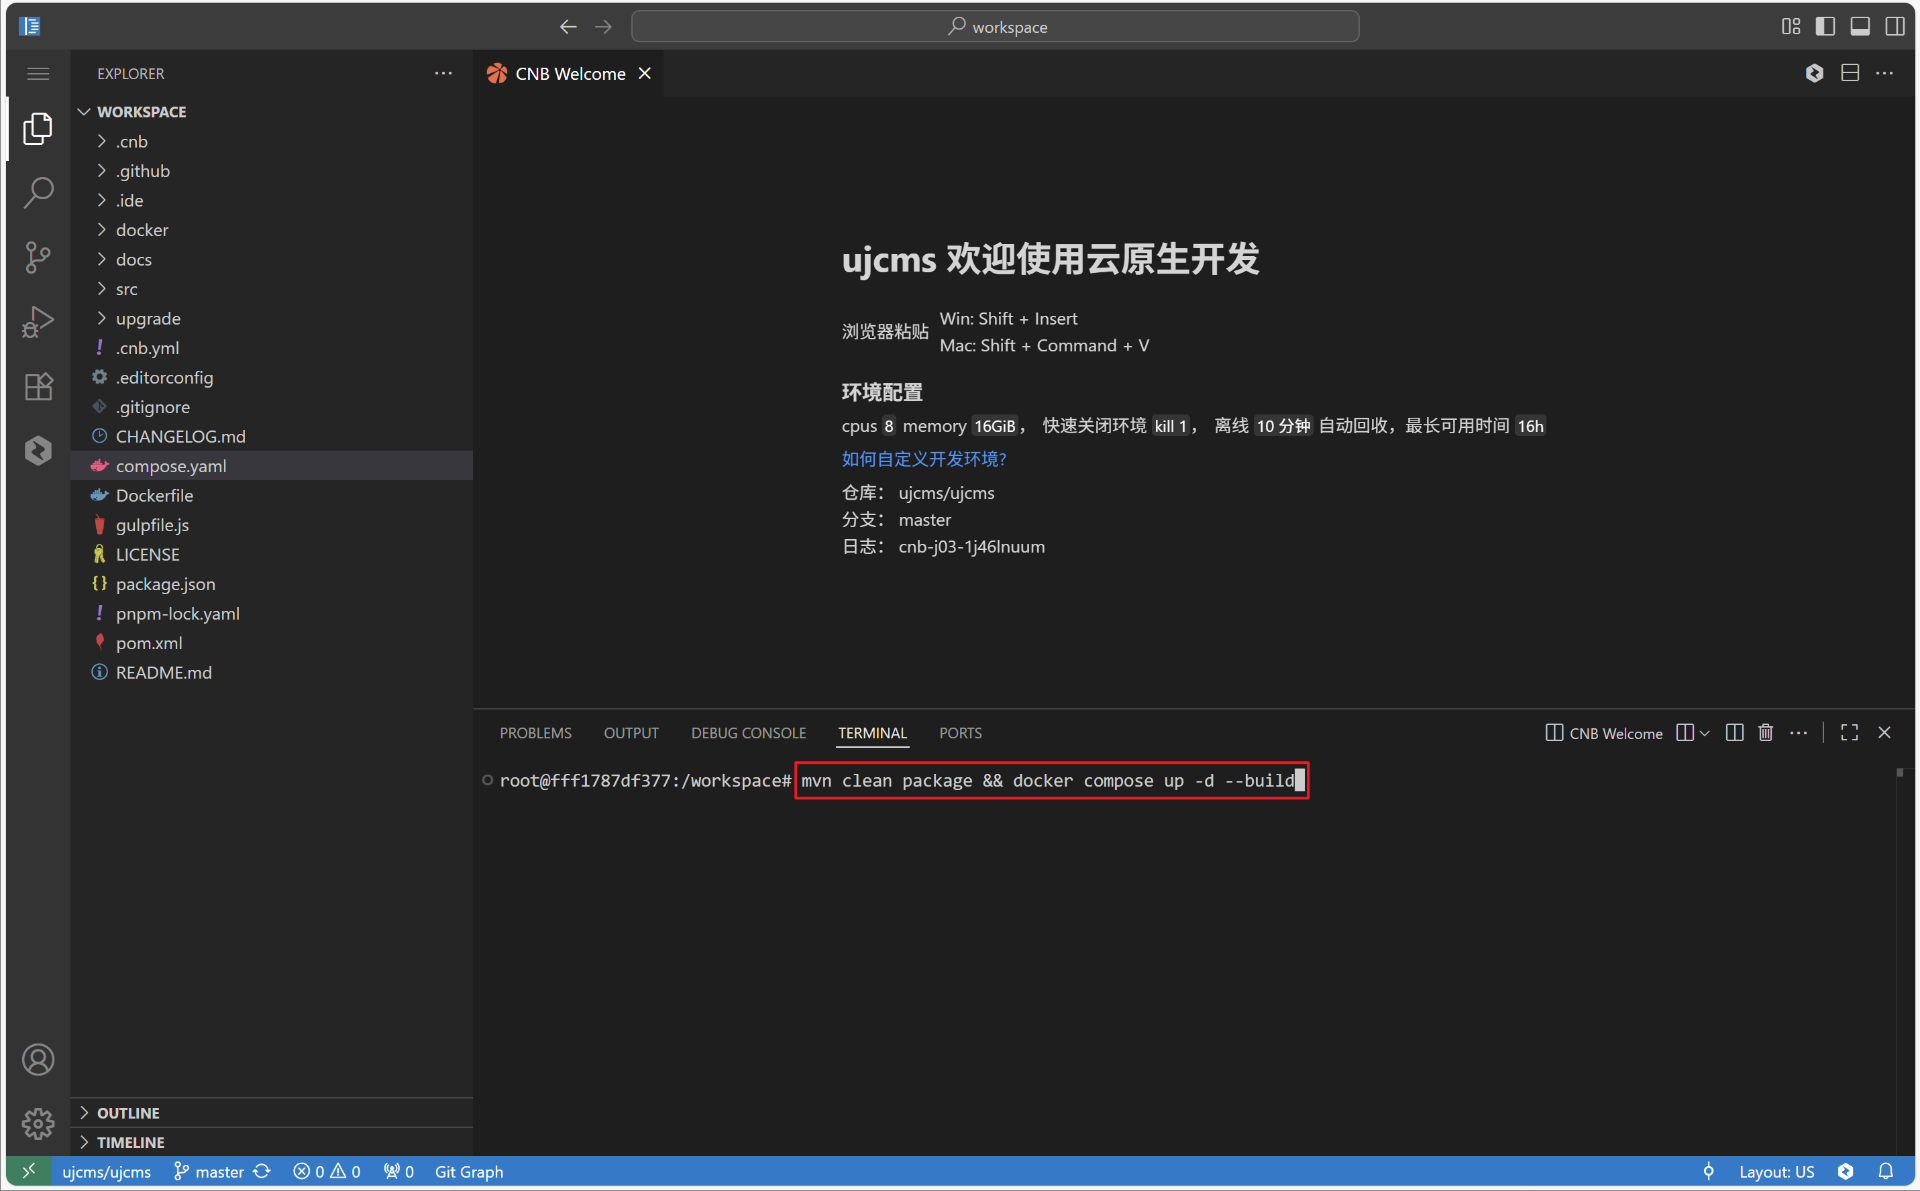This screenshot has height=1191, width=1920.
Task: Switch to the PROBLEMS panel tab
Action: click(x=536, y=733)
